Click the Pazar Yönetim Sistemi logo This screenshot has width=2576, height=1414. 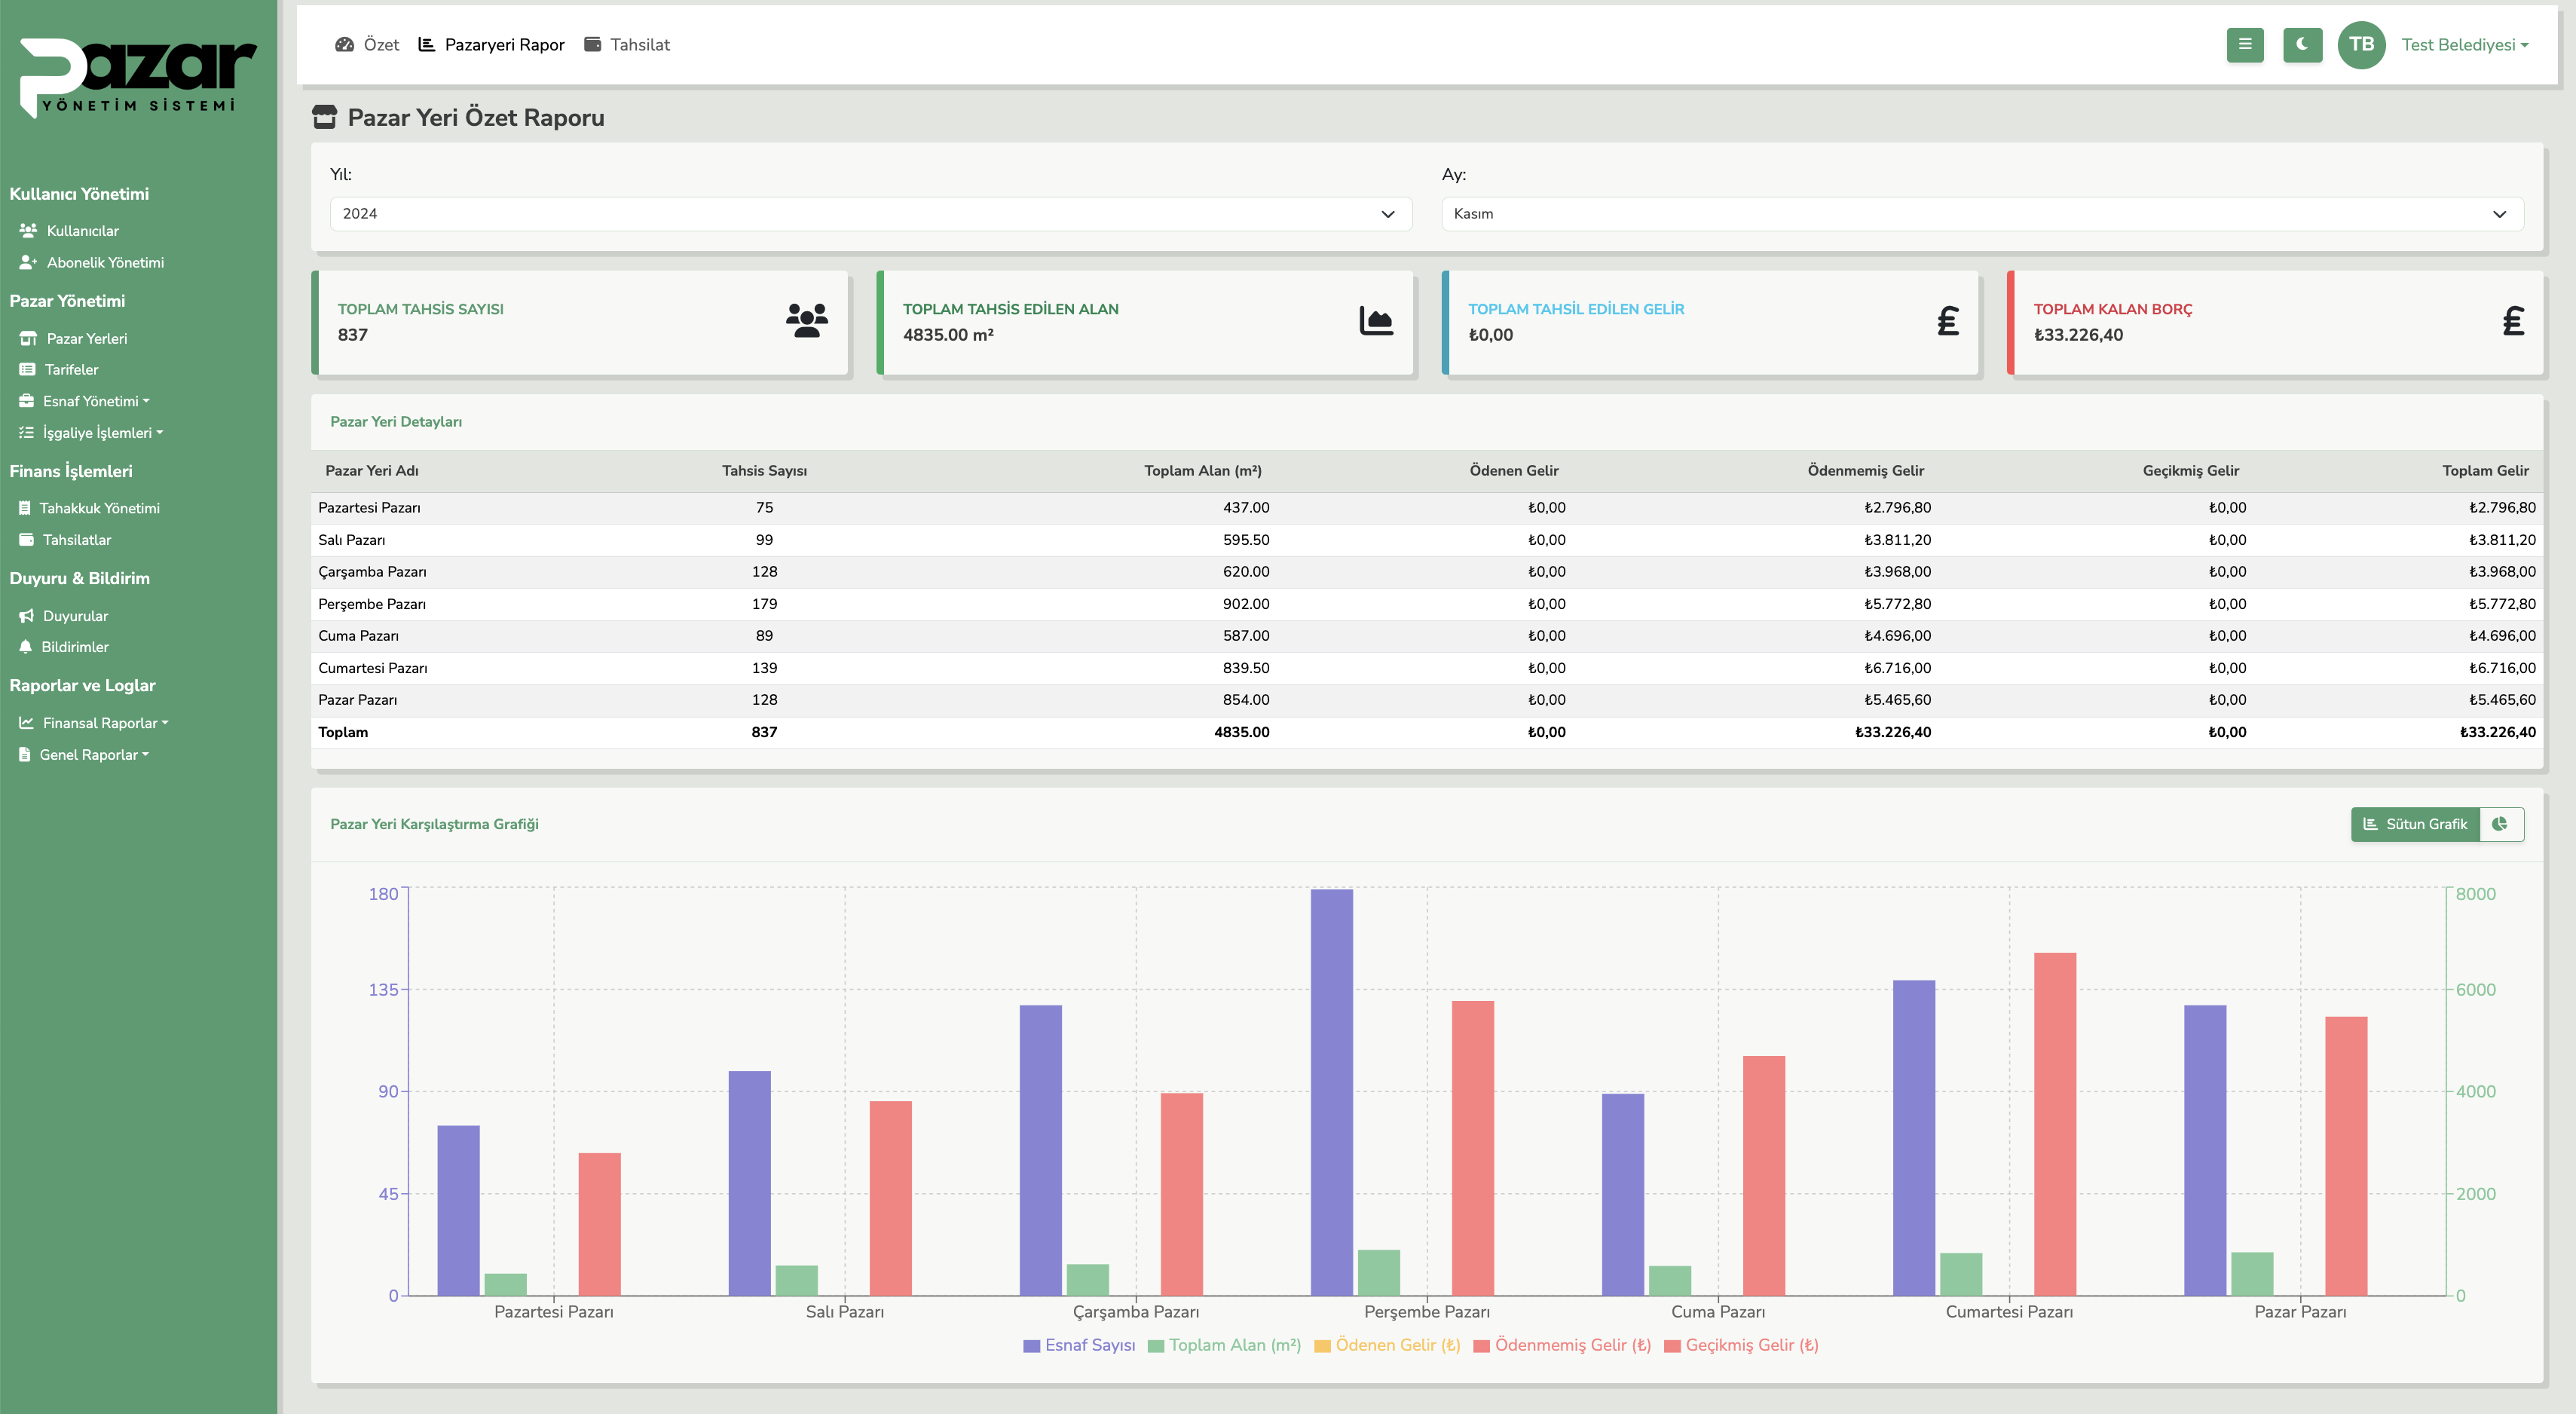pyautogui.click(x=138, y=78)
